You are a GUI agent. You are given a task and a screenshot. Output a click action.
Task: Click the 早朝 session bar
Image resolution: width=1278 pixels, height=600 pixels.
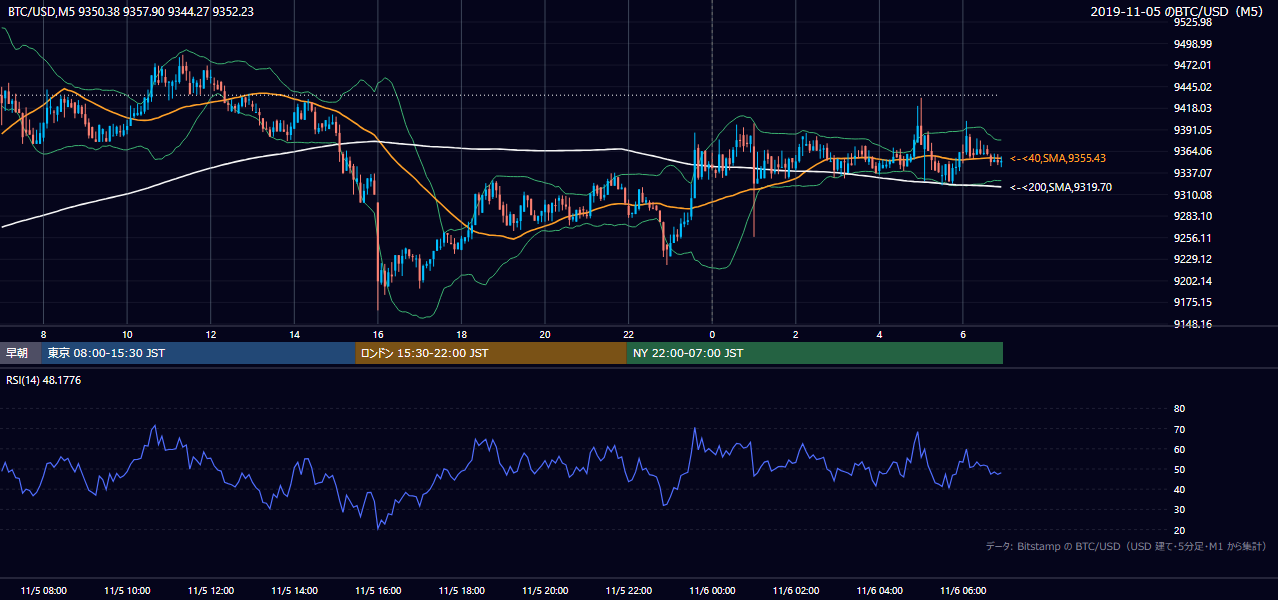pos(20,353)
